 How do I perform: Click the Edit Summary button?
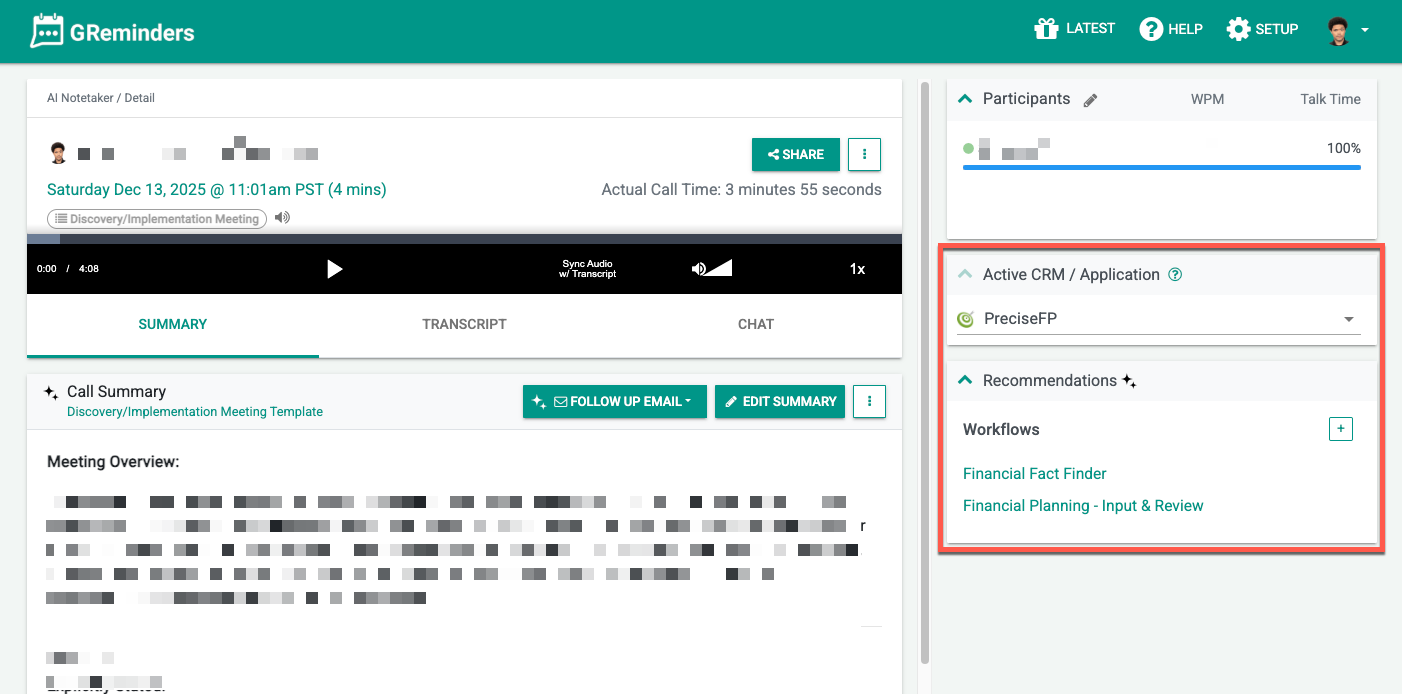(x=780, y=401)
